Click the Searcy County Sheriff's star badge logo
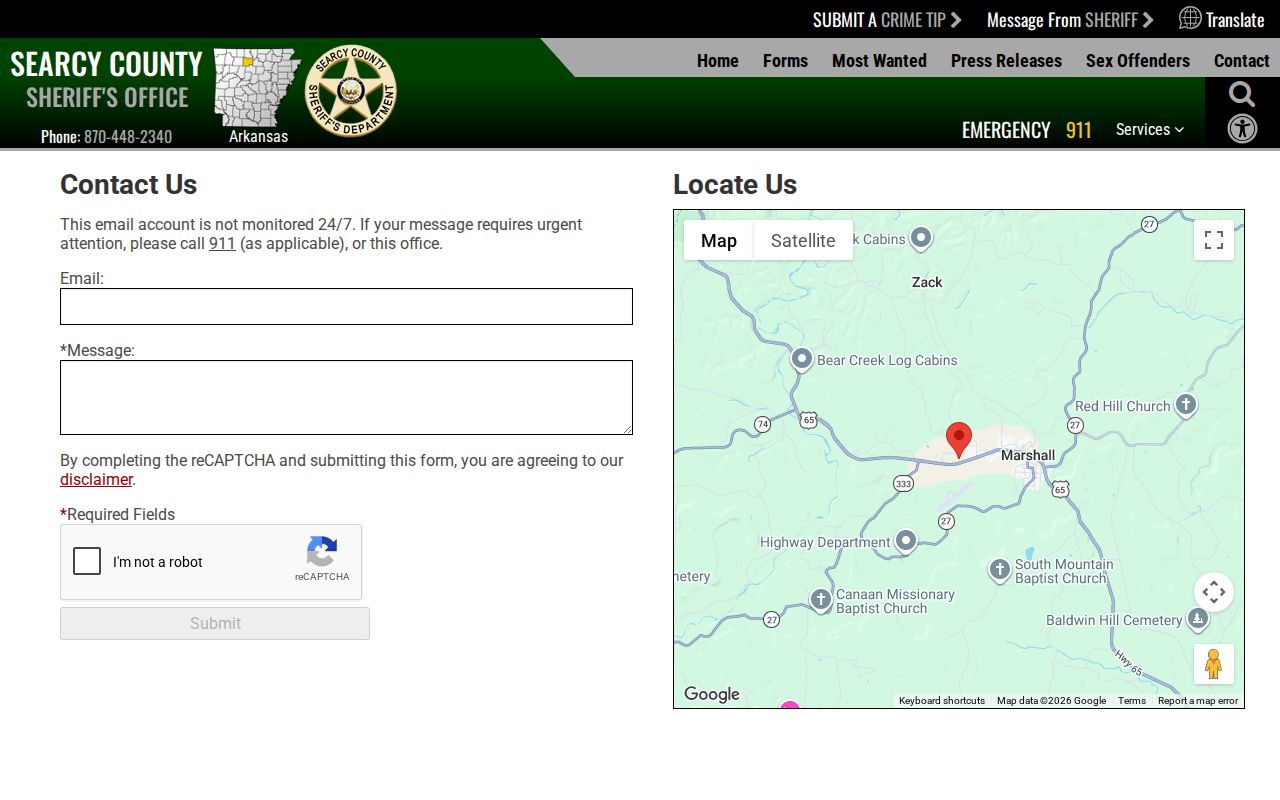The width and height of the screenshot is (1280, 800). coord(350,91)
